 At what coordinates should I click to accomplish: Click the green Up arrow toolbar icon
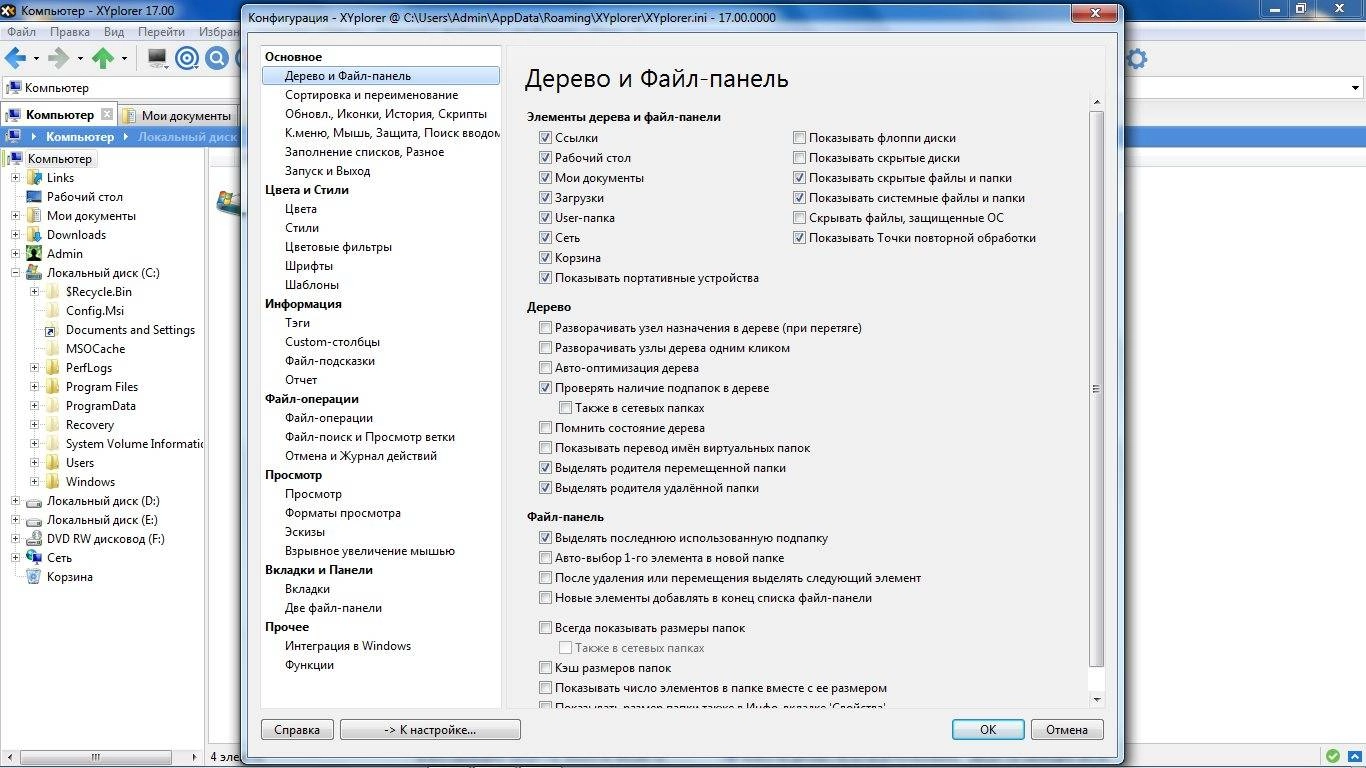[x=103, y=58]
